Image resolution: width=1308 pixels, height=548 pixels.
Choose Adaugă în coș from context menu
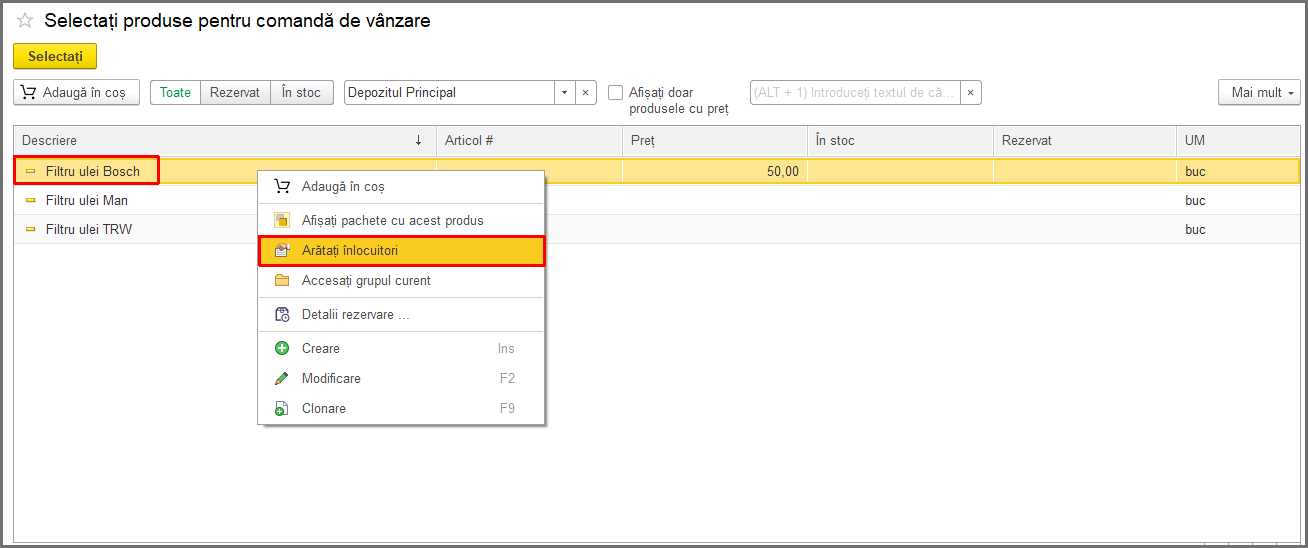[401, 186]
